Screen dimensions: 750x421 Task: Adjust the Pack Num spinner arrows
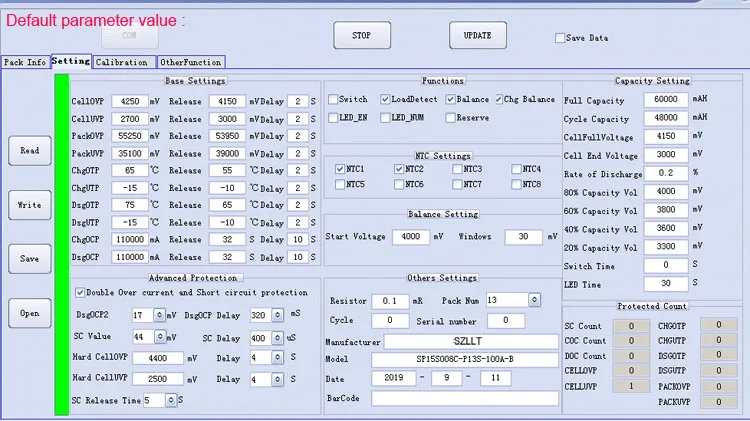click(x=534, y=300)
